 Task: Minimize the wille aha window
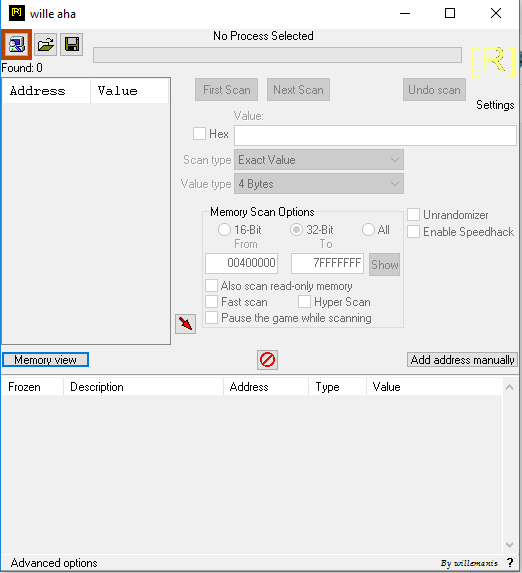pos(405,14)
